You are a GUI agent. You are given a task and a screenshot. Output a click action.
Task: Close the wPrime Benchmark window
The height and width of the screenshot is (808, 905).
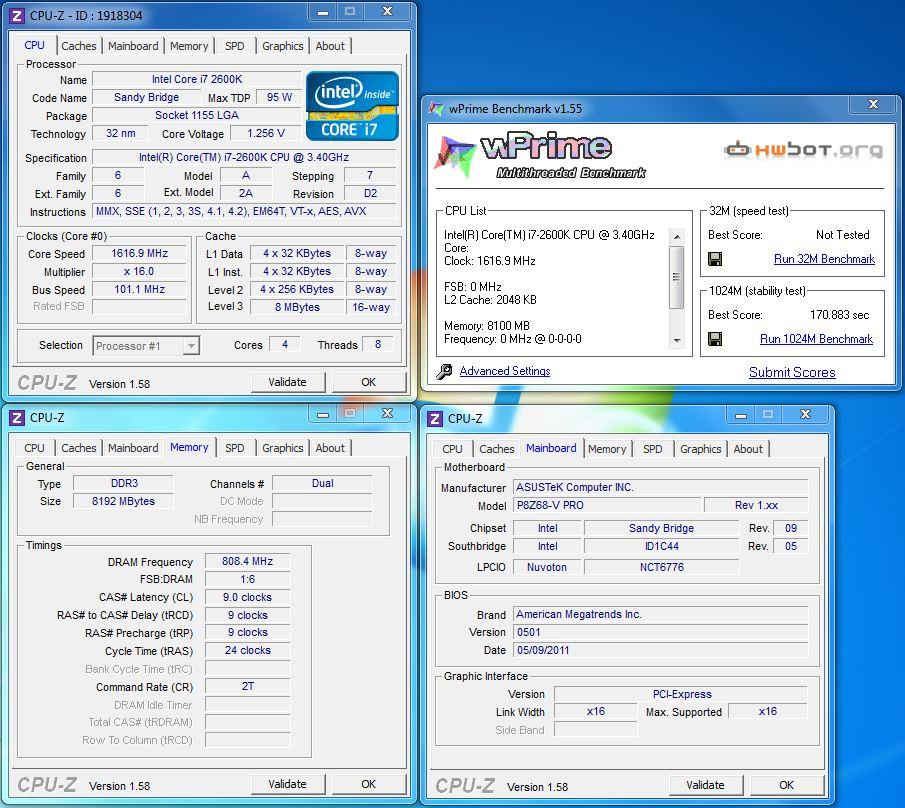(x=873, y=104)
